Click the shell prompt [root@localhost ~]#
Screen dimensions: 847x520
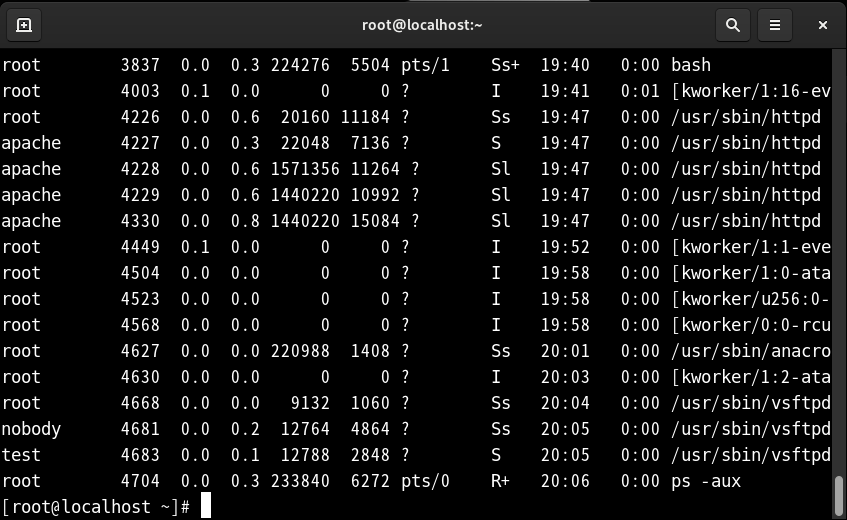tap(96, 507)
